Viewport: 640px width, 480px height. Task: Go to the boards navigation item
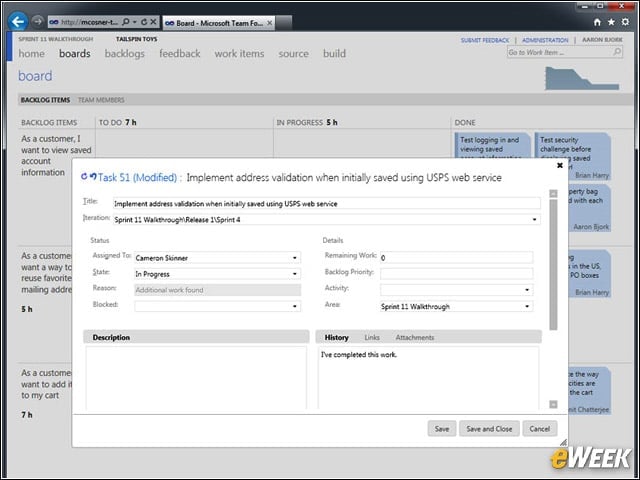[x=75, y=53]
